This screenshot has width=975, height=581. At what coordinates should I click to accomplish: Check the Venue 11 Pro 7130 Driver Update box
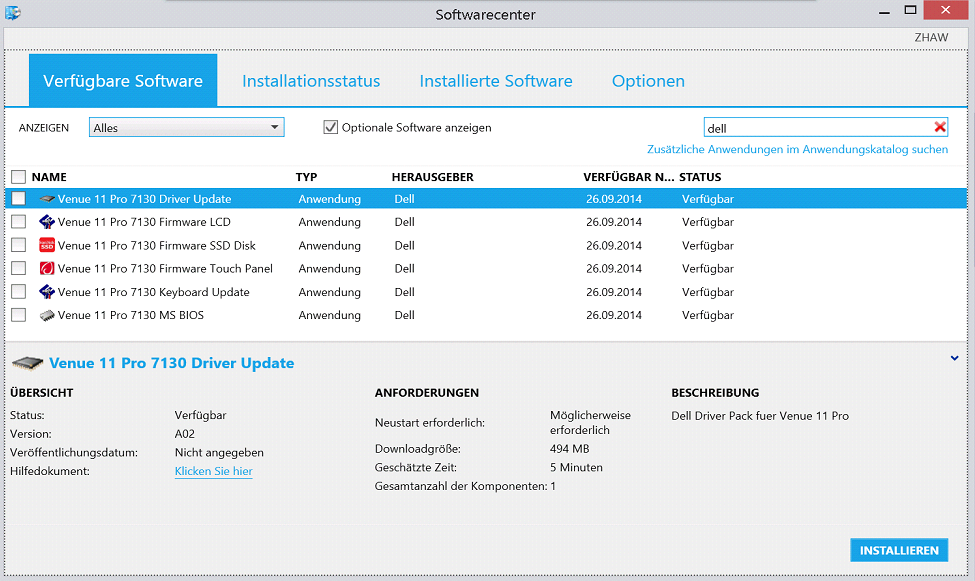tap(19, 199)
